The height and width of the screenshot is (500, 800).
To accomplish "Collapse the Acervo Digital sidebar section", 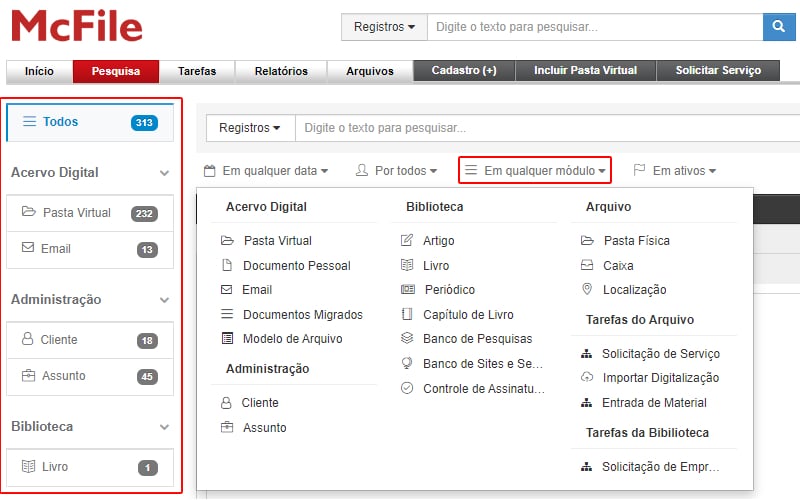I will tap(165, 173).
